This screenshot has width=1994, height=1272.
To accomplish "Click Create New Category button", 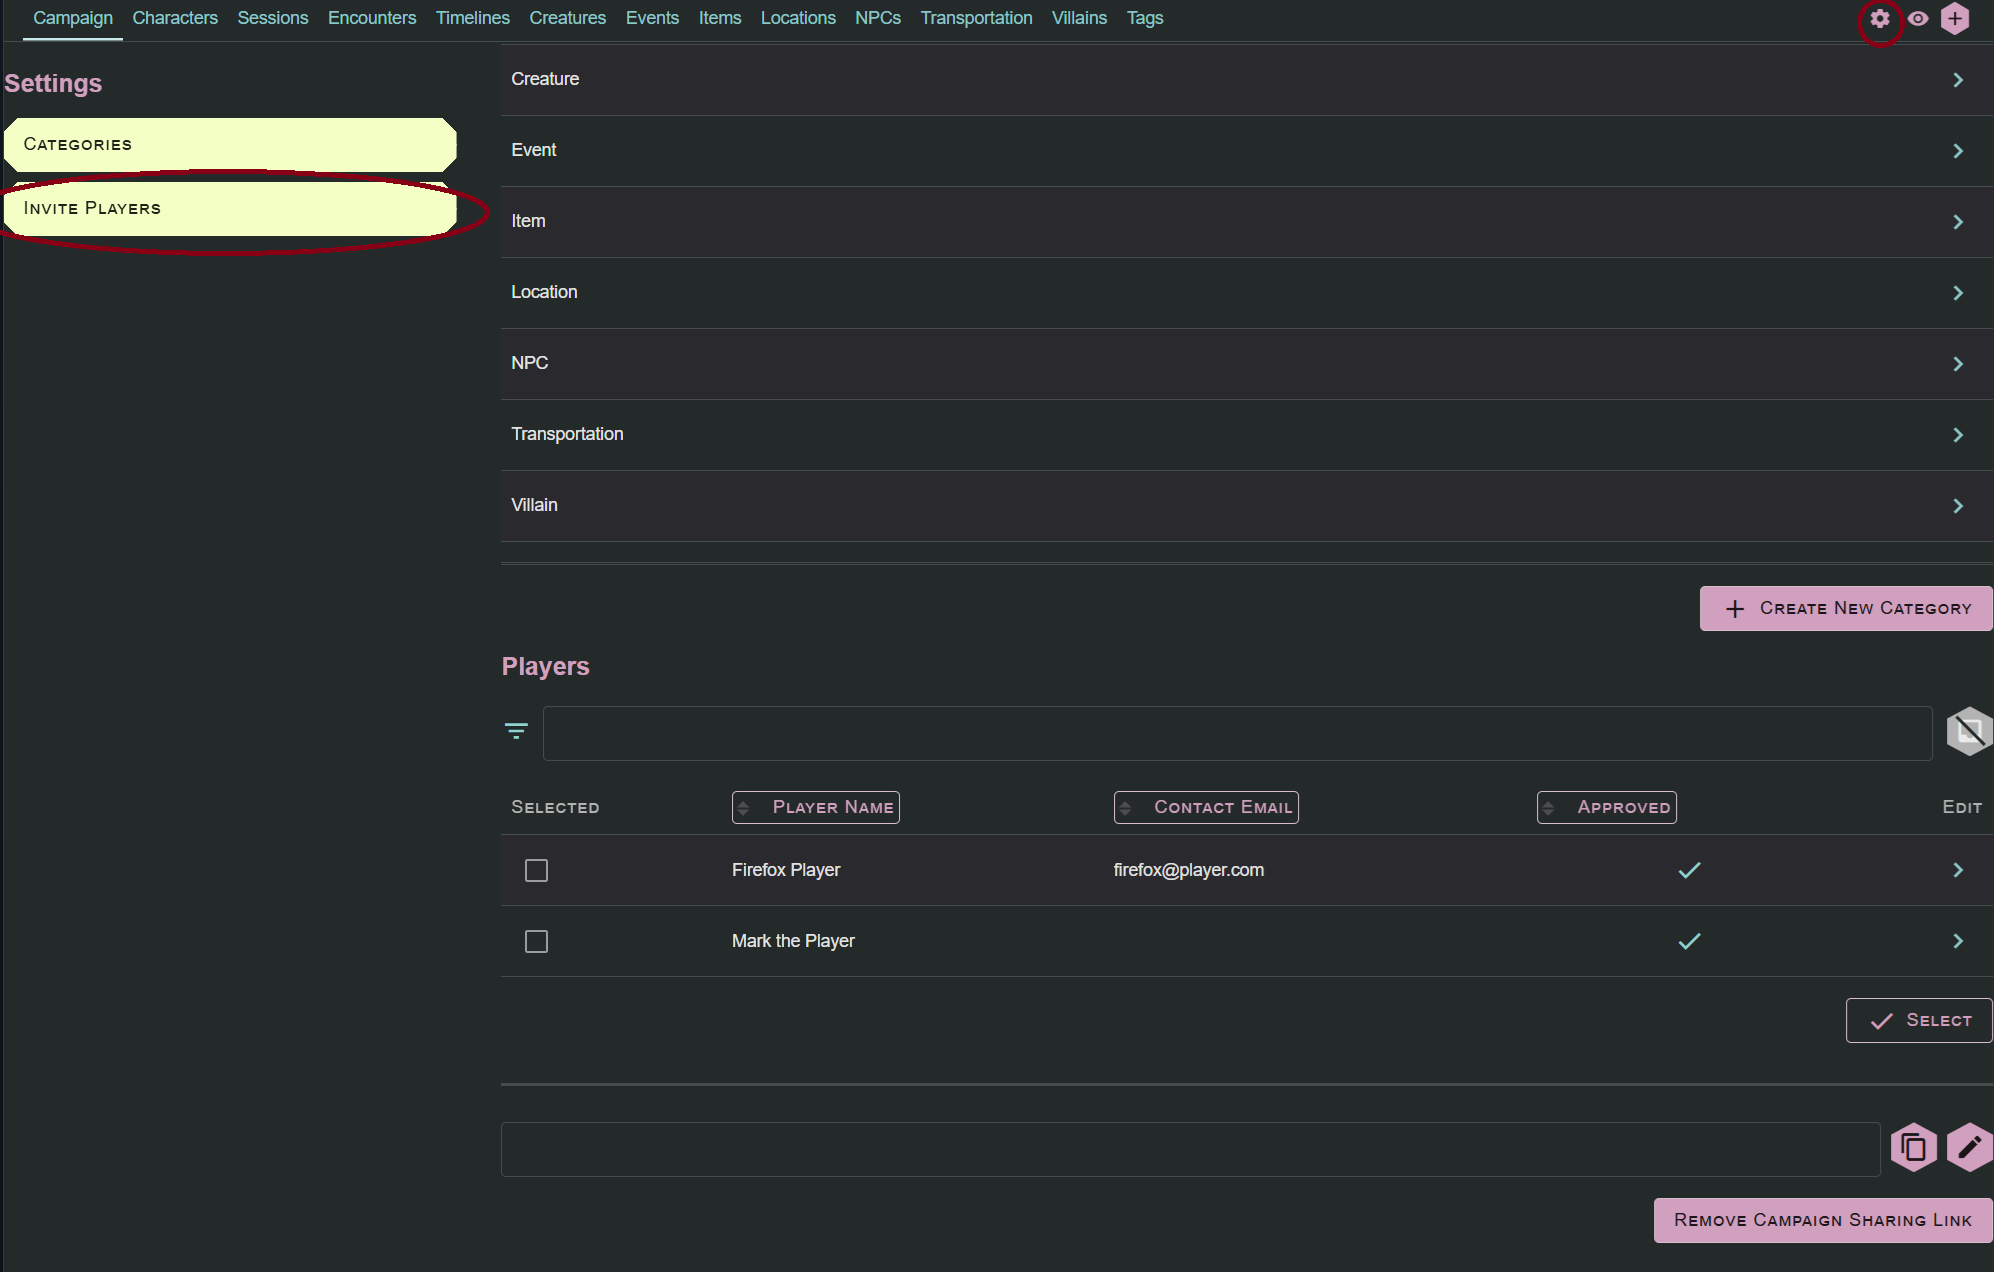I will pos(1846,608).
